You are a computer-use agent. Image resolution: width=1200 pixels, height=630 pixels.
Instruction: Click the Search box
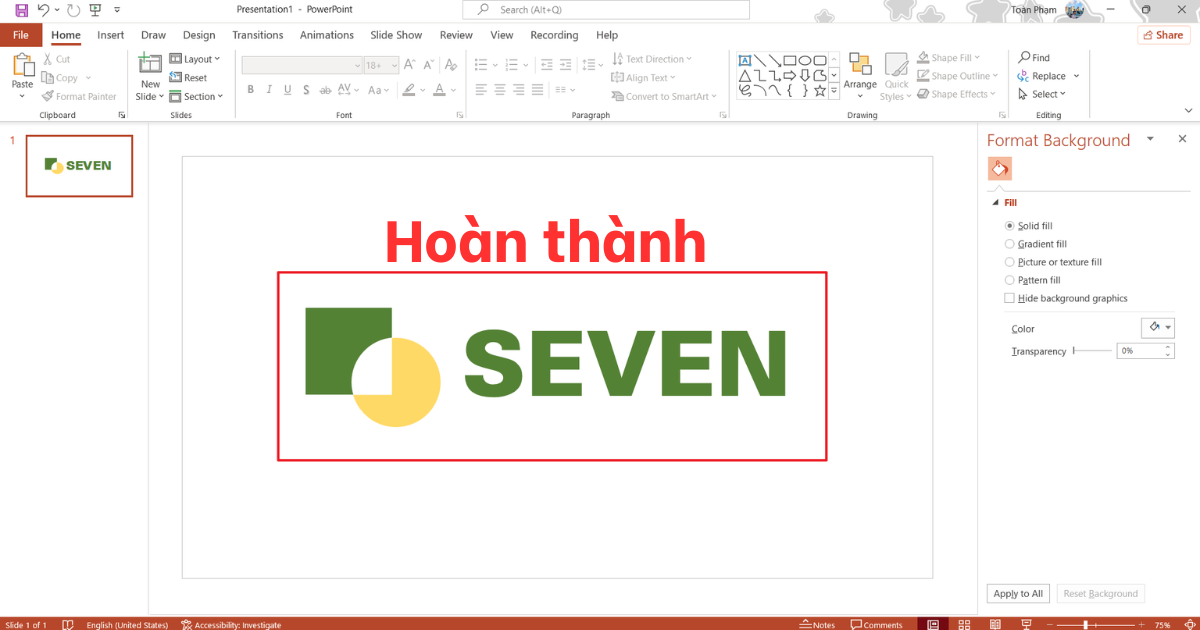tap(606, 10)
